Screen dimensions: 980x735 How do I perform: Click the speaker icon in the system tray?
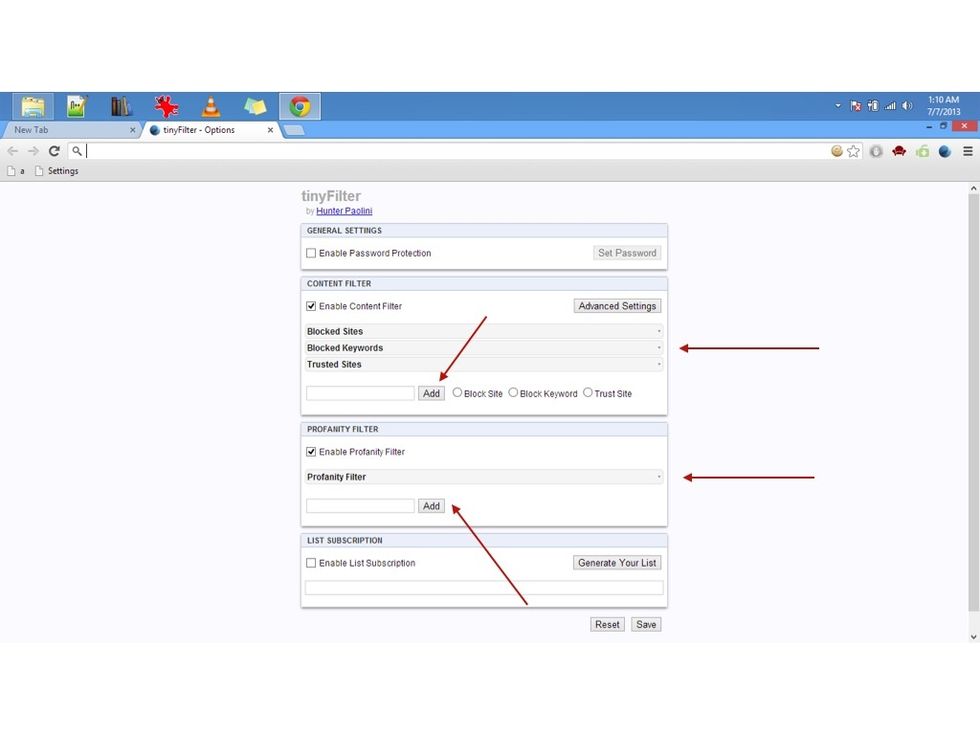[x=906, y=105]
